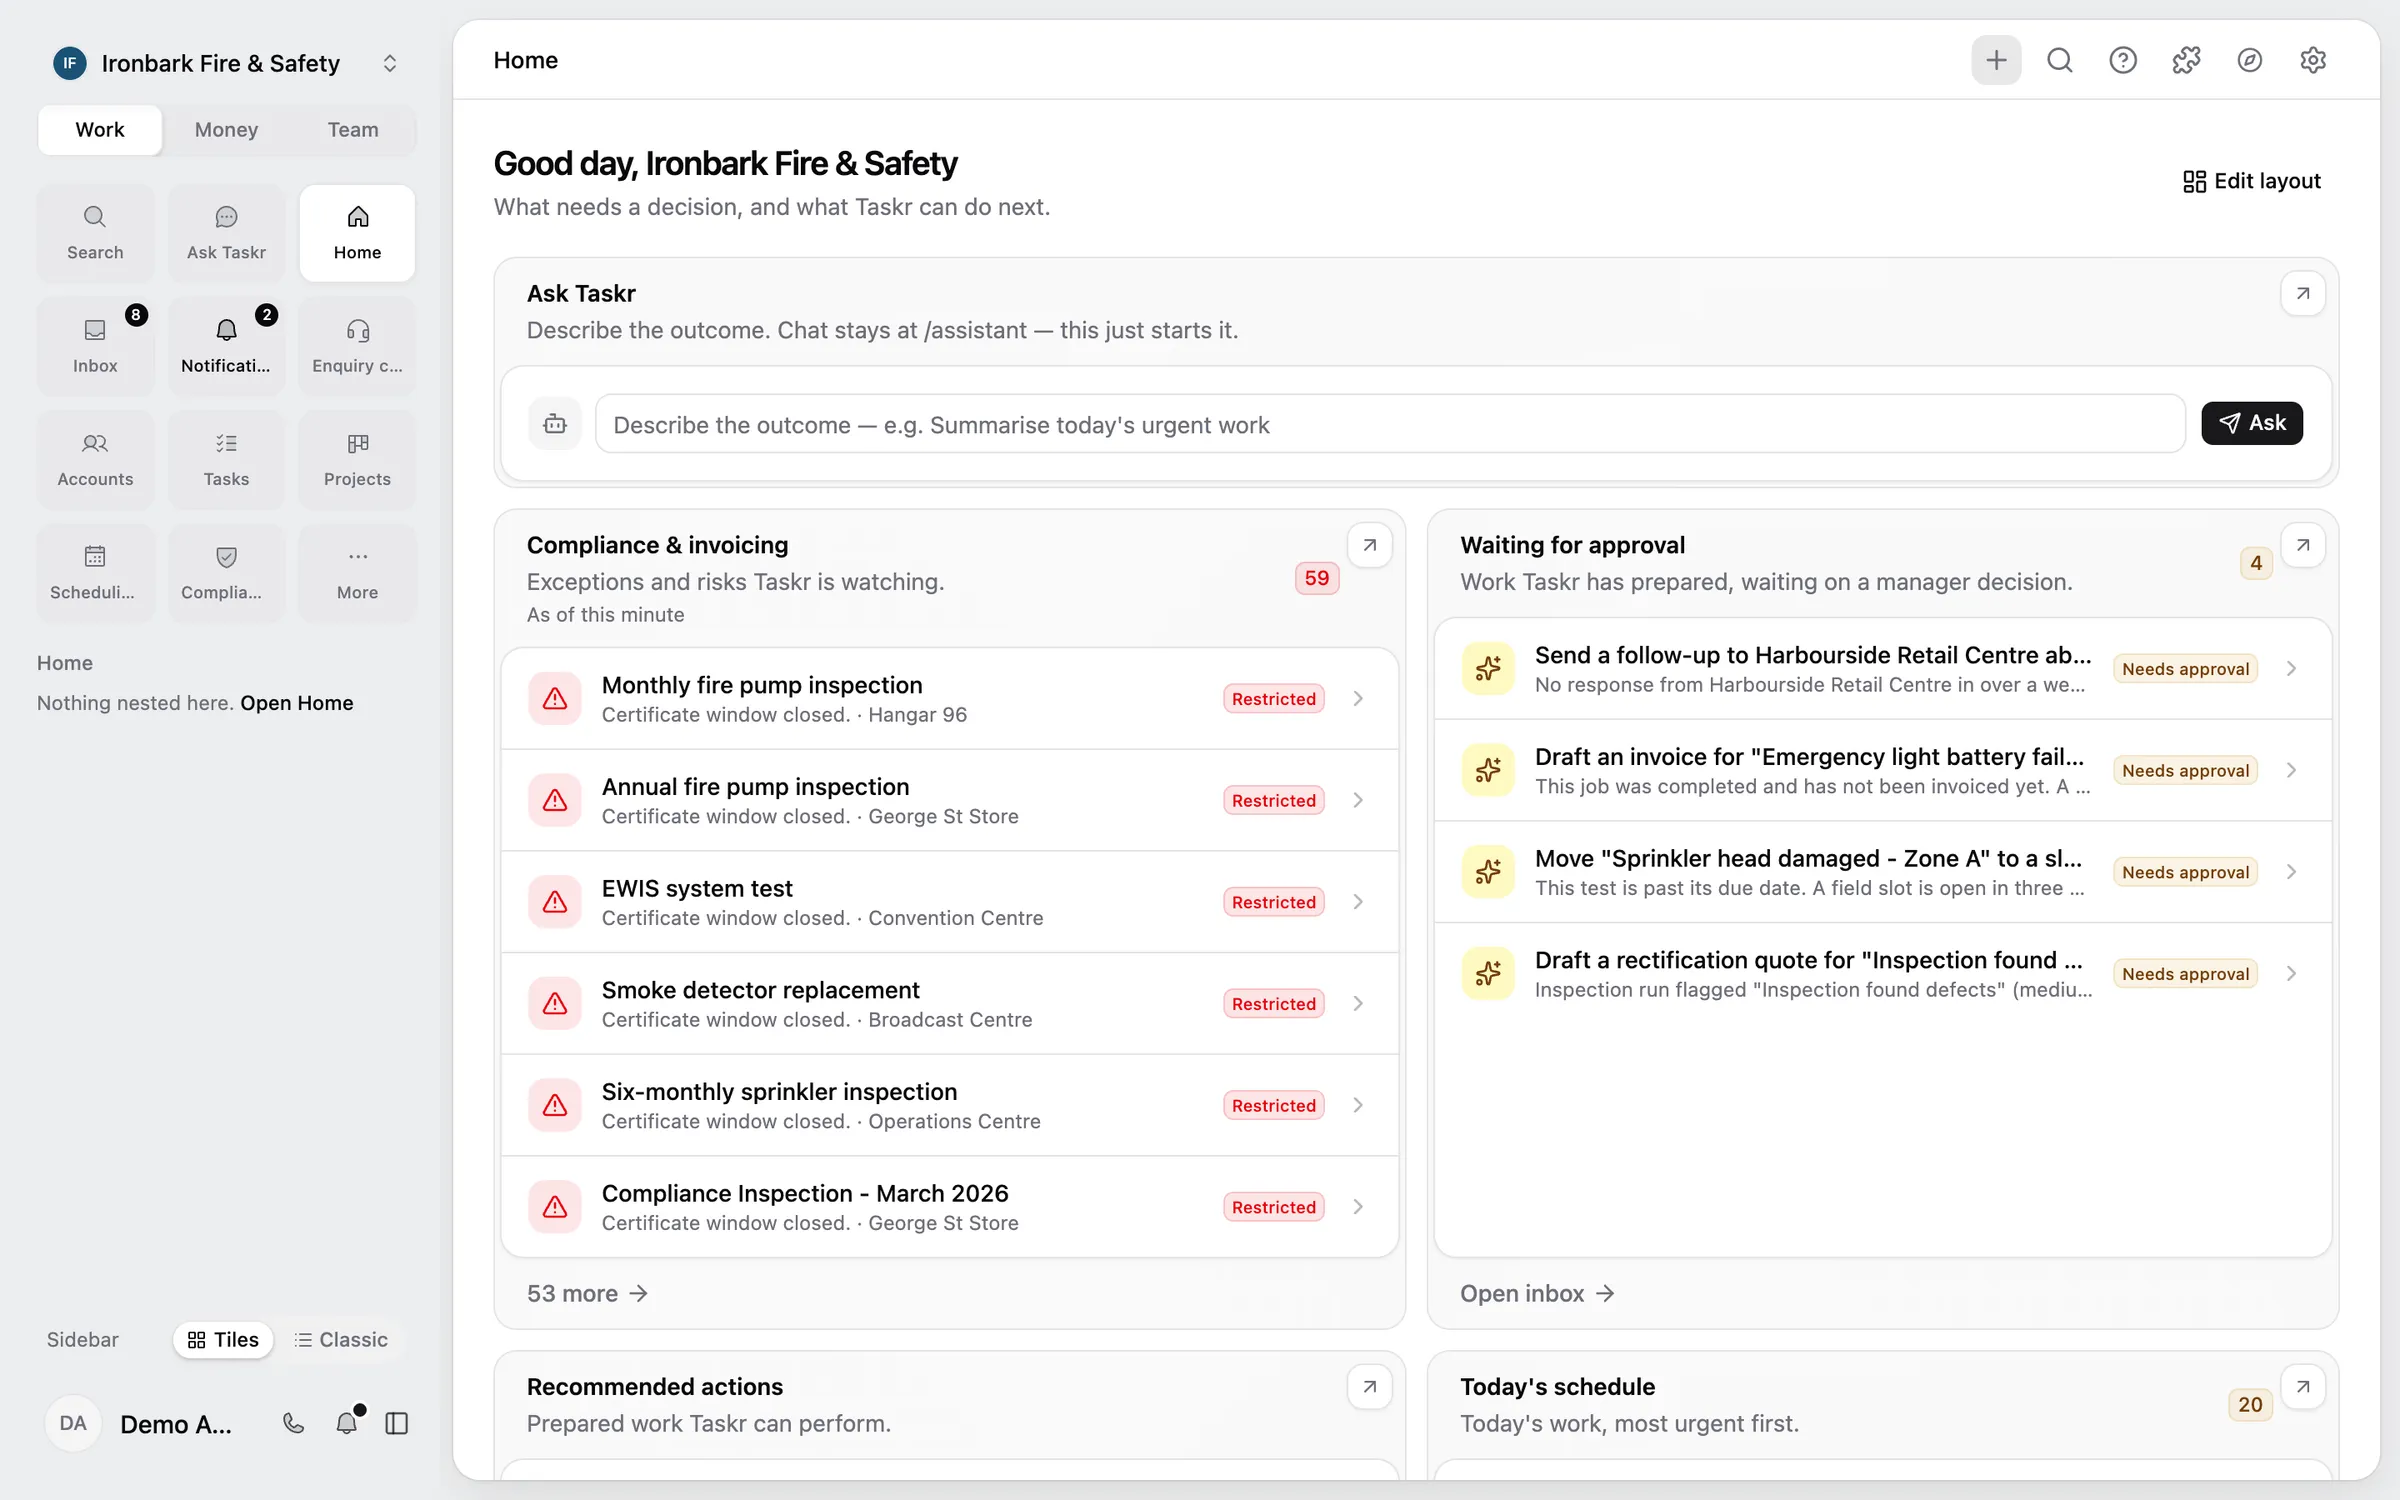2400x1500 pixels.
Task: Open search via header magnifier icon
Action: pyautogui.click(x=2059, y=60)
